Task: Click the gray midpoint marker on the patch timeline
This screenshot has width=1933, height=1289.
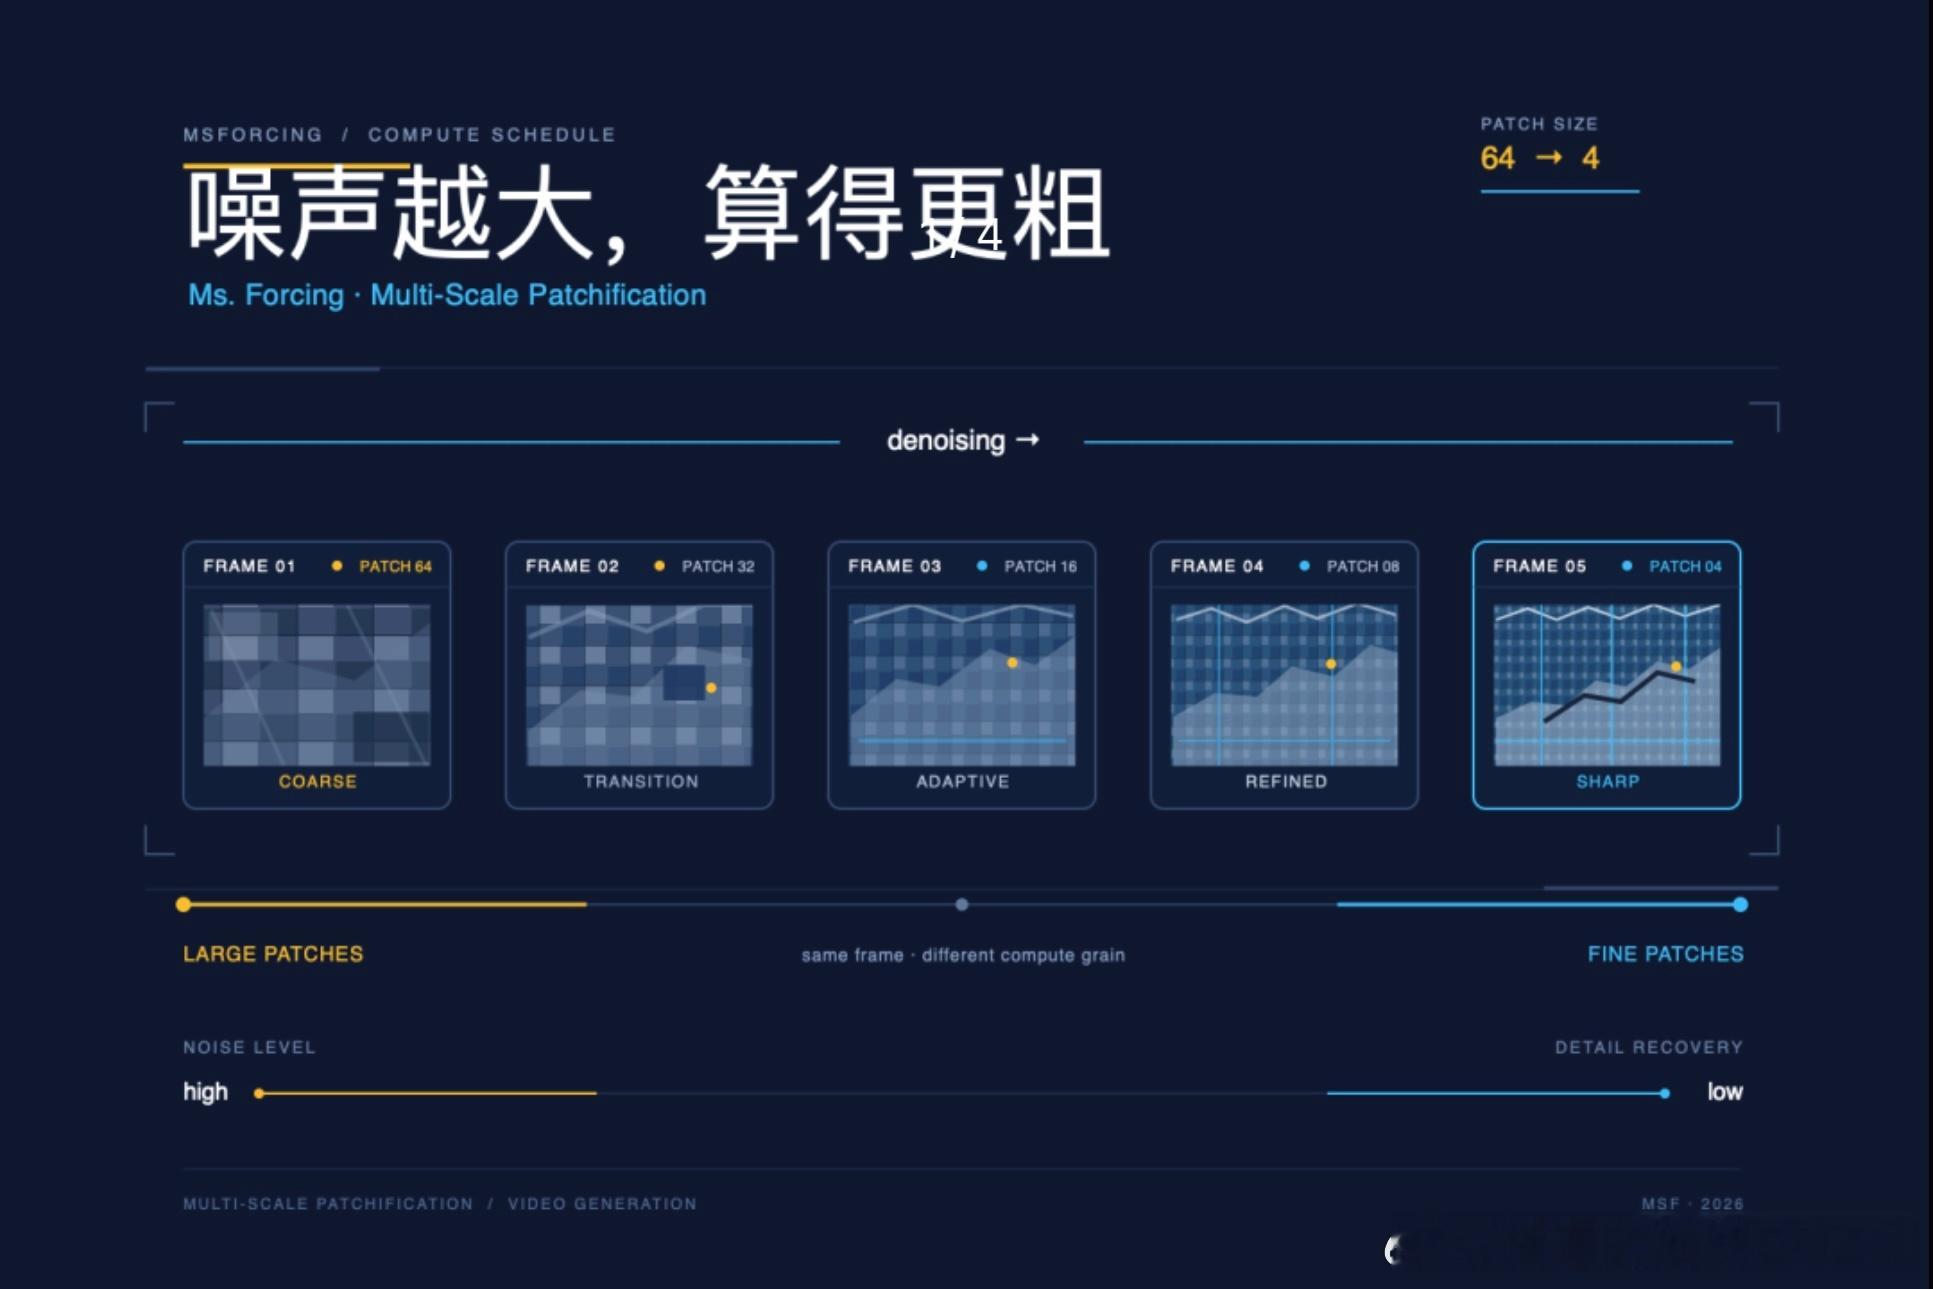Action: [x=962, y=905]
